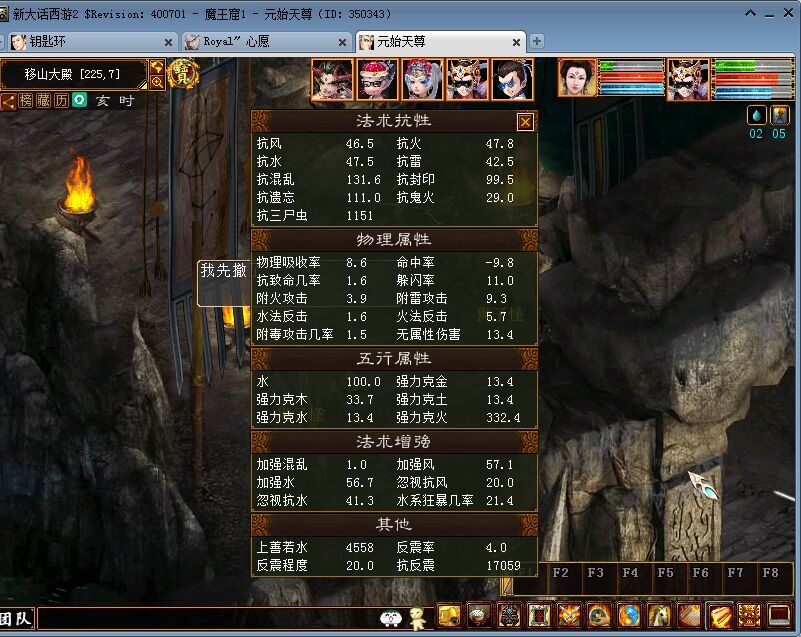Click the crossed swords attack icon

[x=569, y=616]
